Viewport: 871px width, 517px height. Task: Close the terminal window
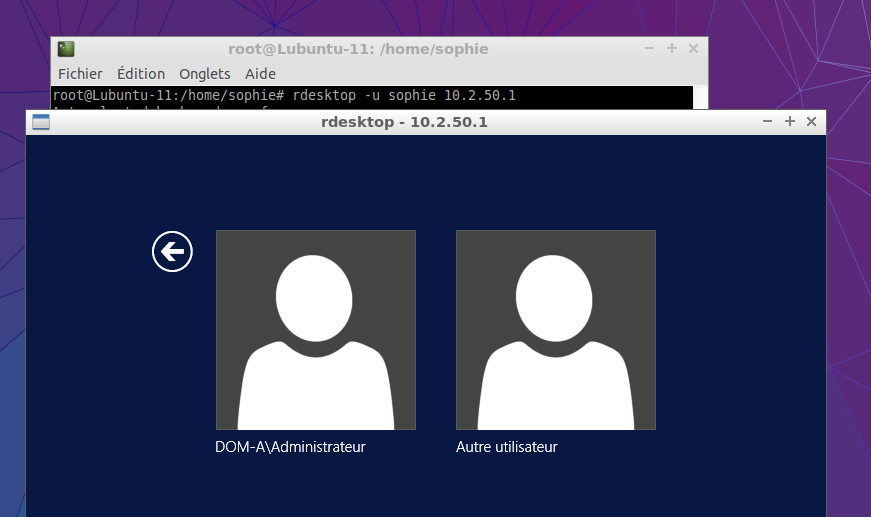click(x=694, y=48)
